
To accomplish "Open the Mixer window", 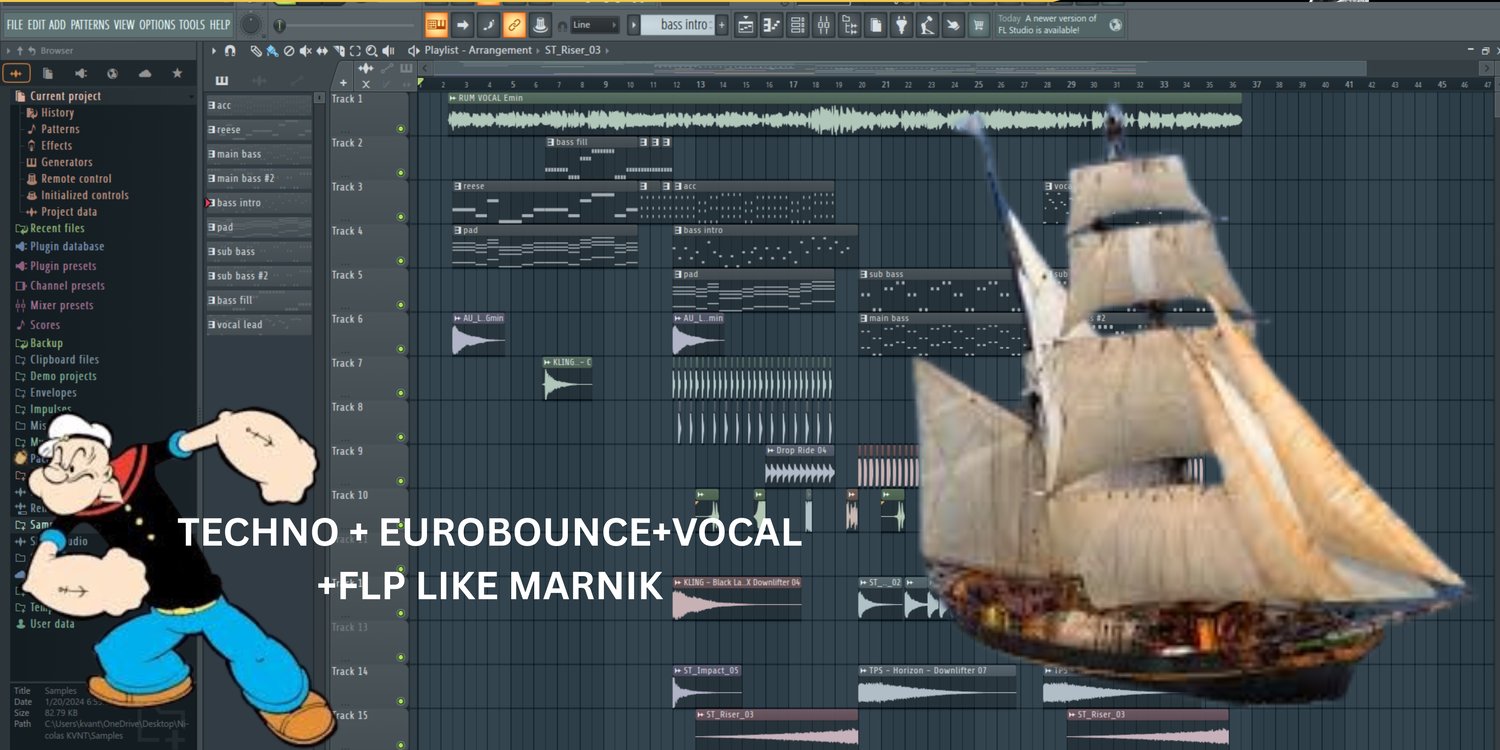I will point(823,25).
